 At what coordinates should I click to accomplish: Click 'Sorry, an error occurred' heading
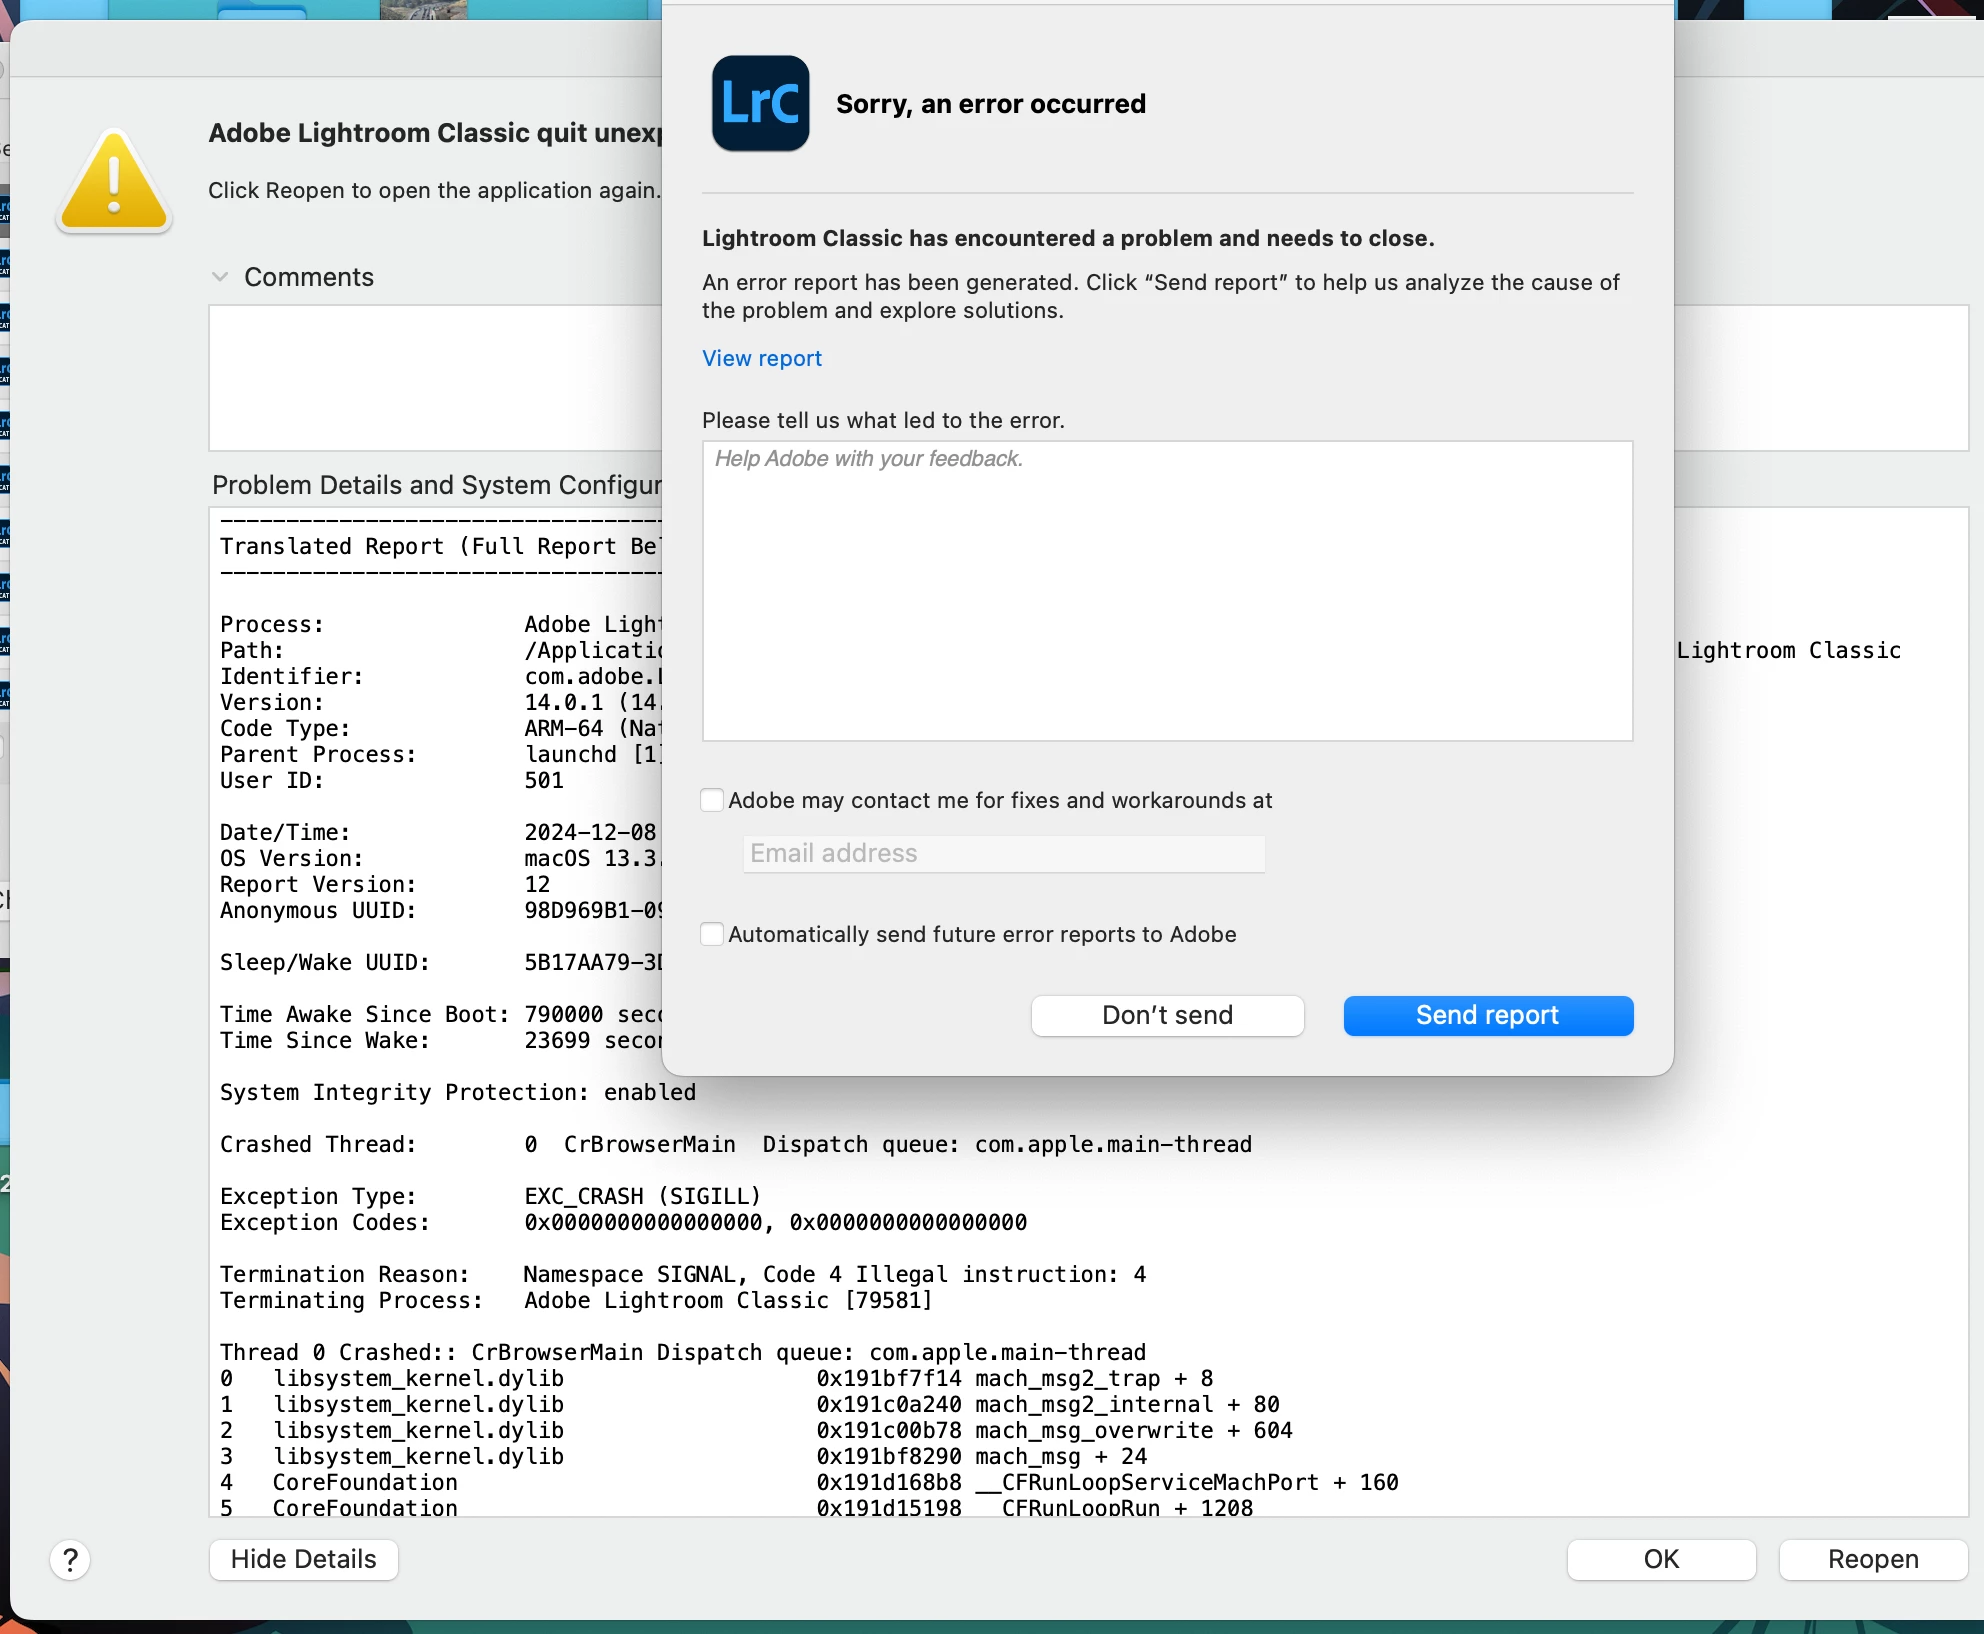pyautogui.click(x=990, y=104)
